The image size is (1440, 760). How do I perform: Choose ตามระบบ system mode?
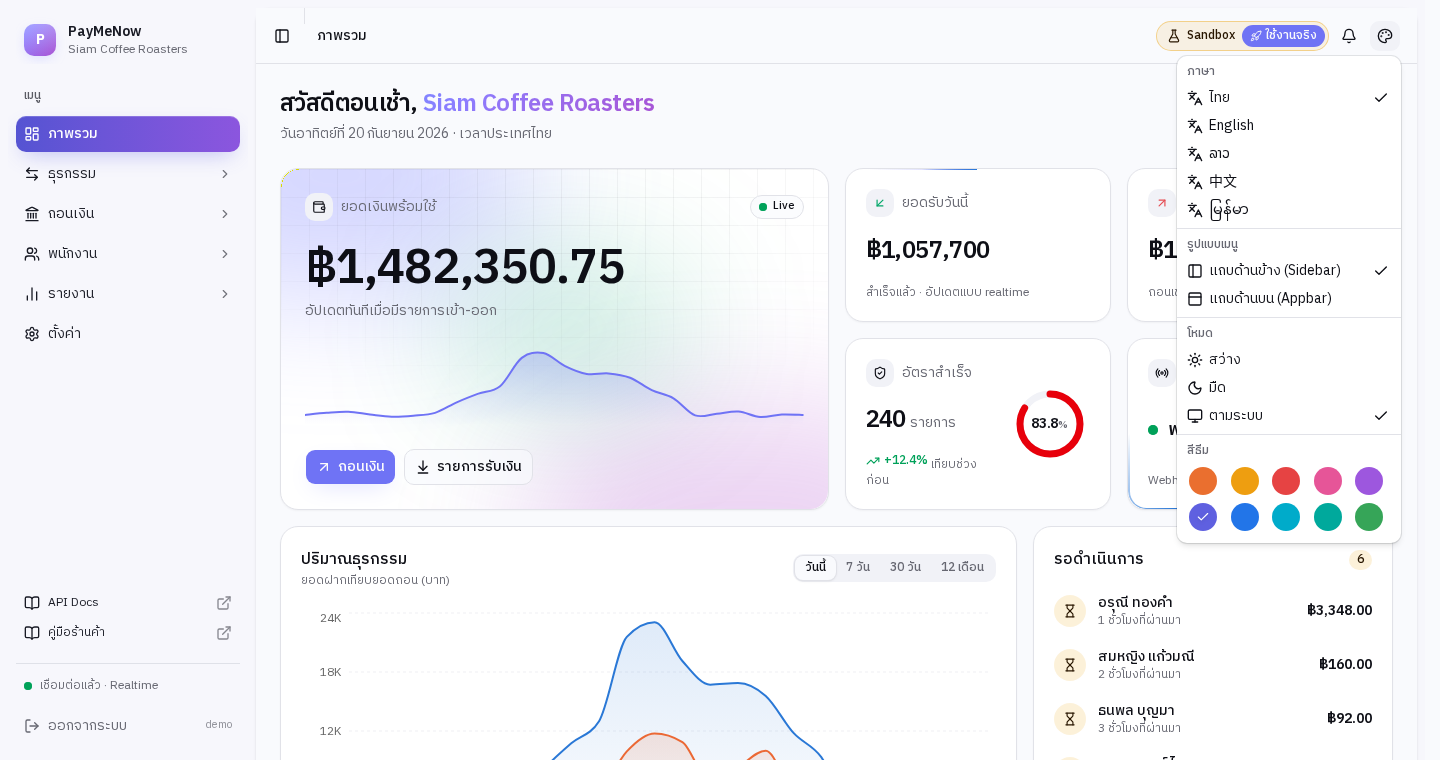(x=1289, y=416)
